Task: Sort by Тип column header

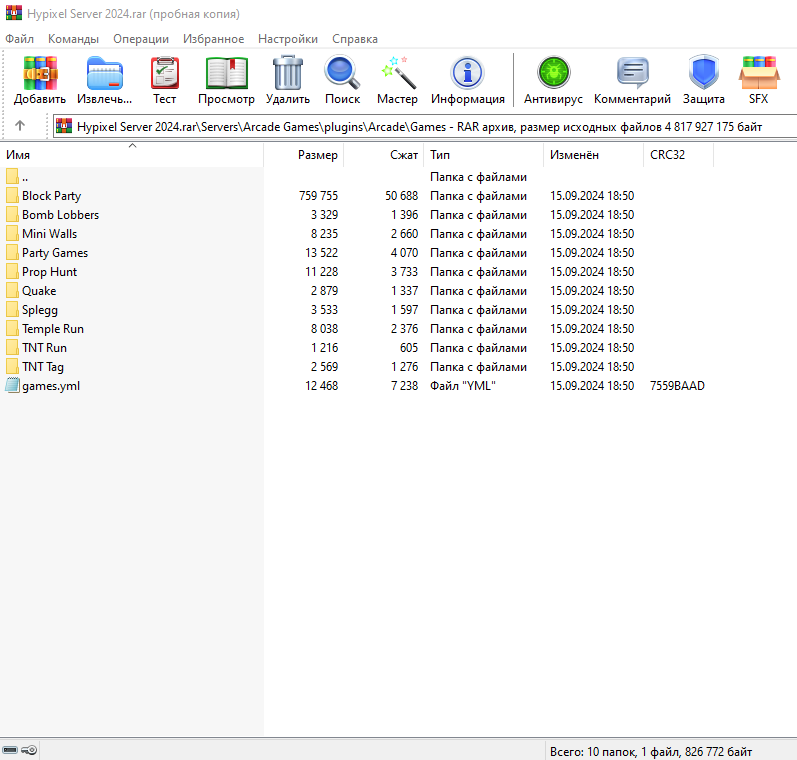Action: [x=484, y=155]
